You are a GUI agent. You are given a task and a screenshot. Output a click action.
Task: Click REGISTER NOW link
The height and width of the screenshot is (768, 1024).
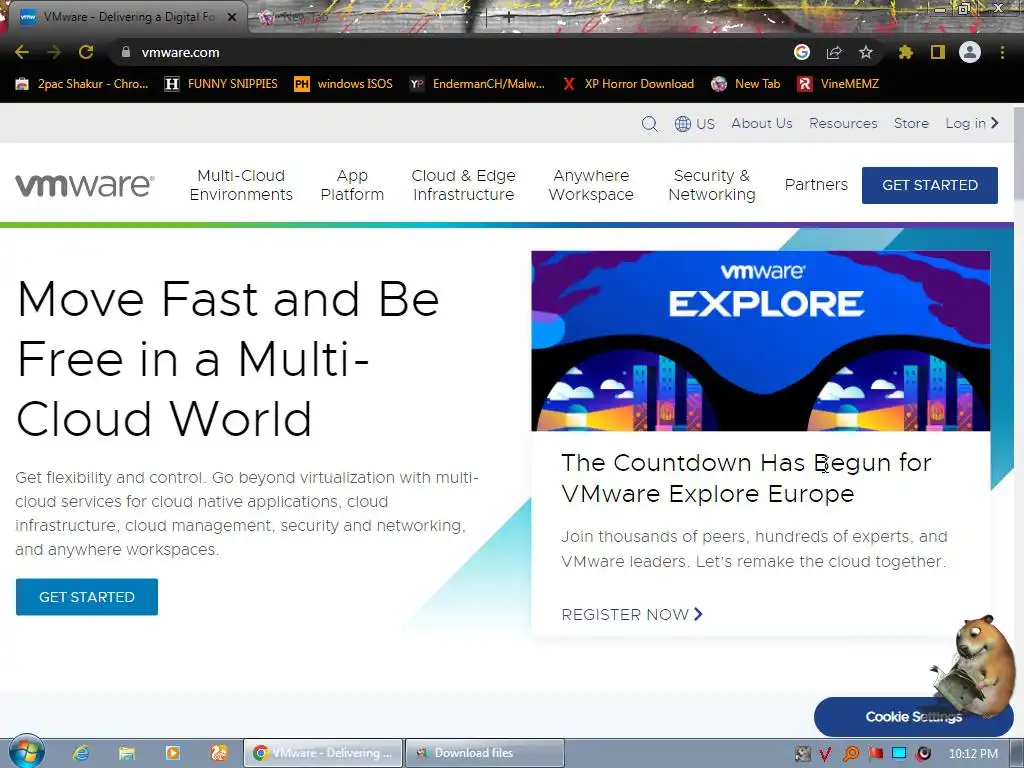click(x=632, y=615)
